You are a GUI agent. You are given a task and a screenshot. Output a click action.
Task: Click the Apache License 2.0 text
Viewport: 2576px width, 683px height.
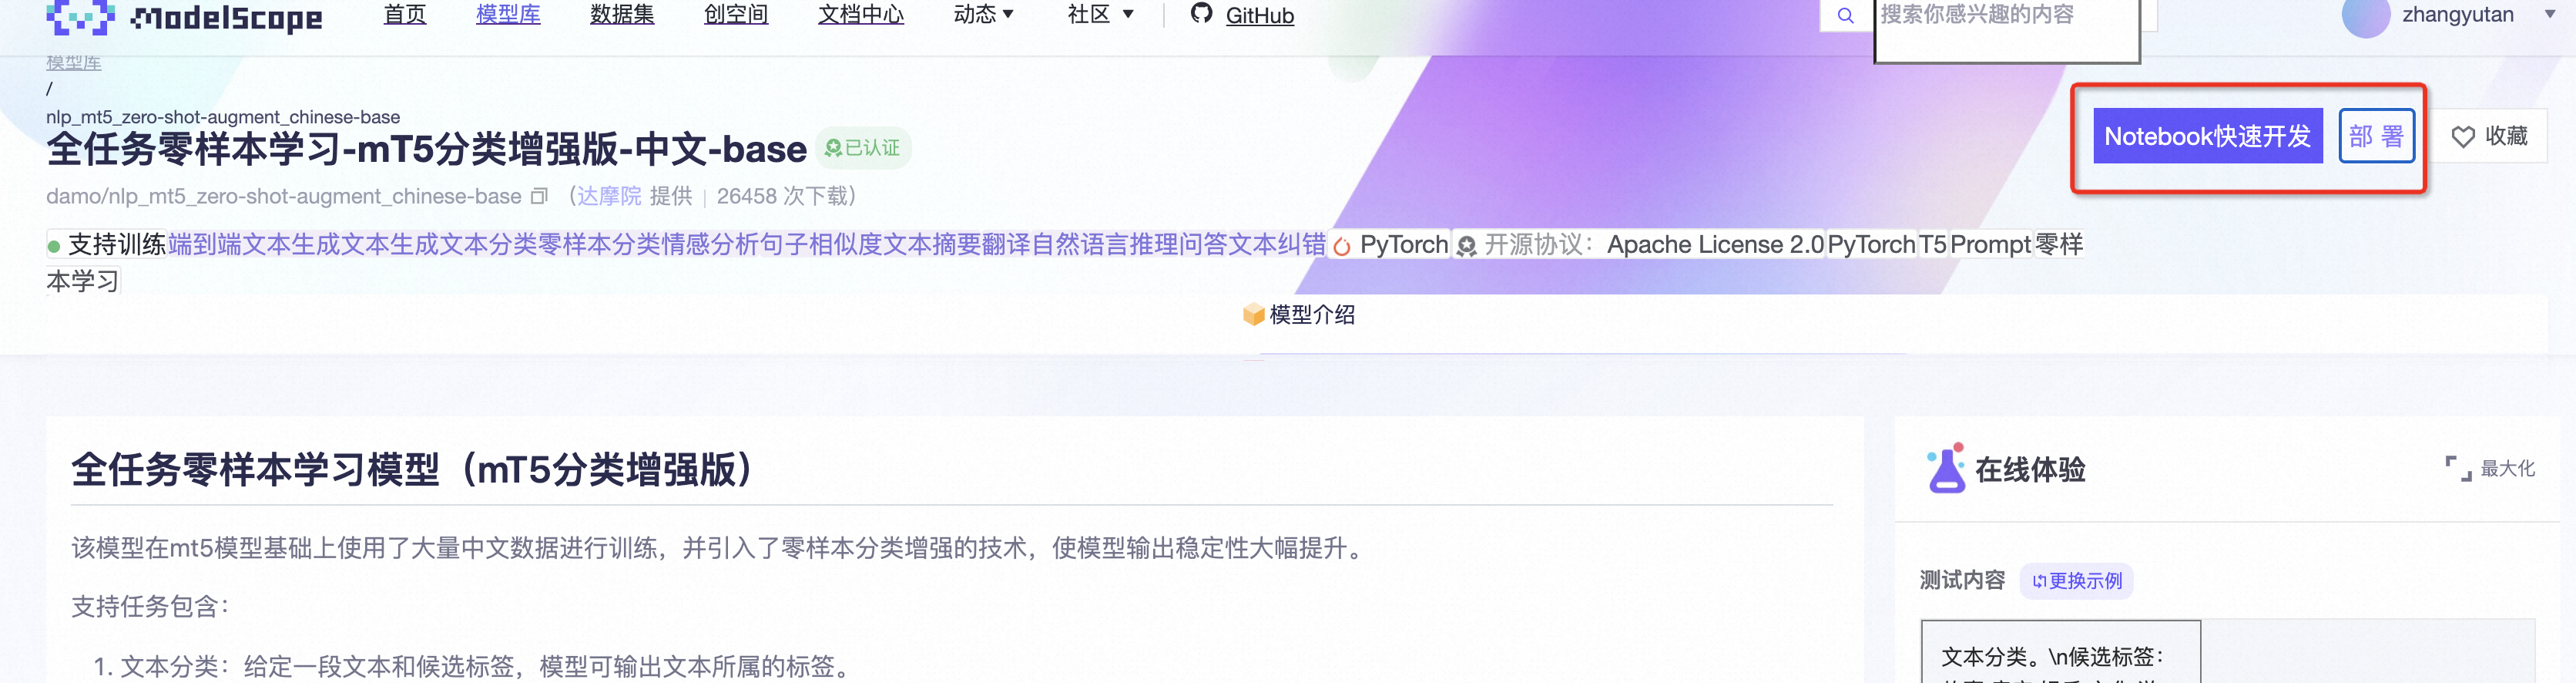pos(1715,244)
